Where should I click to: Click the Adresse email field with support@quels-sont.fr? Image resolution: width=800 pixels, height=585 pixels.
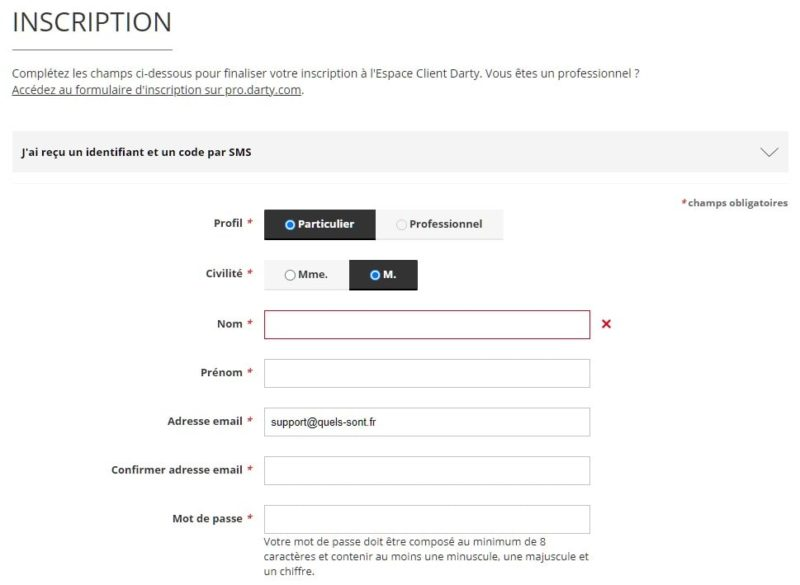pos(427,422)
